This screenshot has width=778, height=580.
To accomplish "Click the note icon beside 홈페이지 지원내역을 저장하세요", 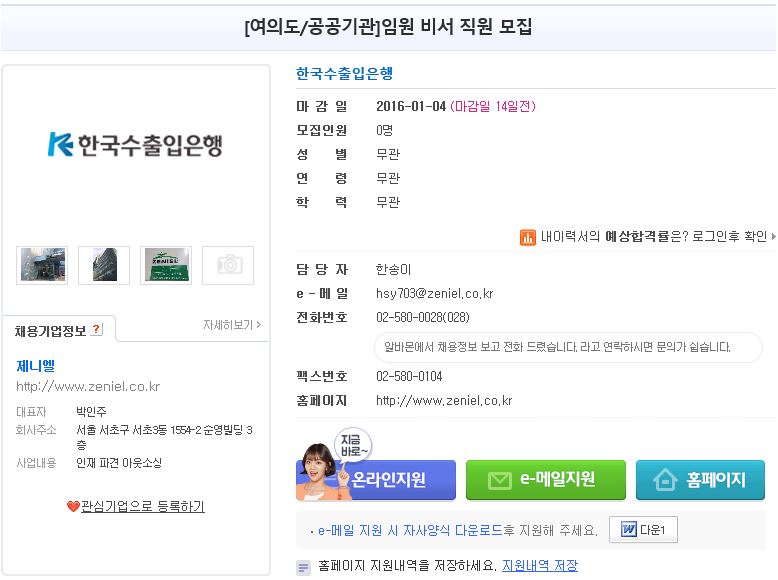I will [x=303, y=567].
